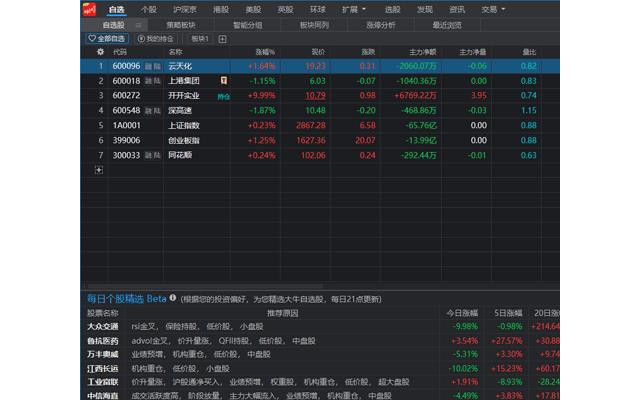The image size is (640, 400).
Task: Switch to the 涨停分析 tab
Action: pos(381,25)
